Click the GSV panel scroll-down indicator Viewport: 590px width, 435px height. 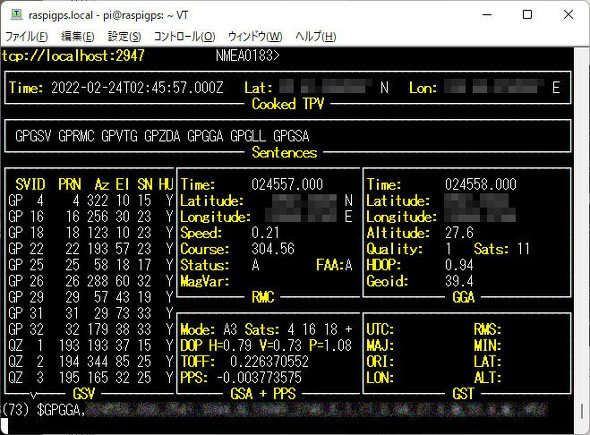point(33,395)
